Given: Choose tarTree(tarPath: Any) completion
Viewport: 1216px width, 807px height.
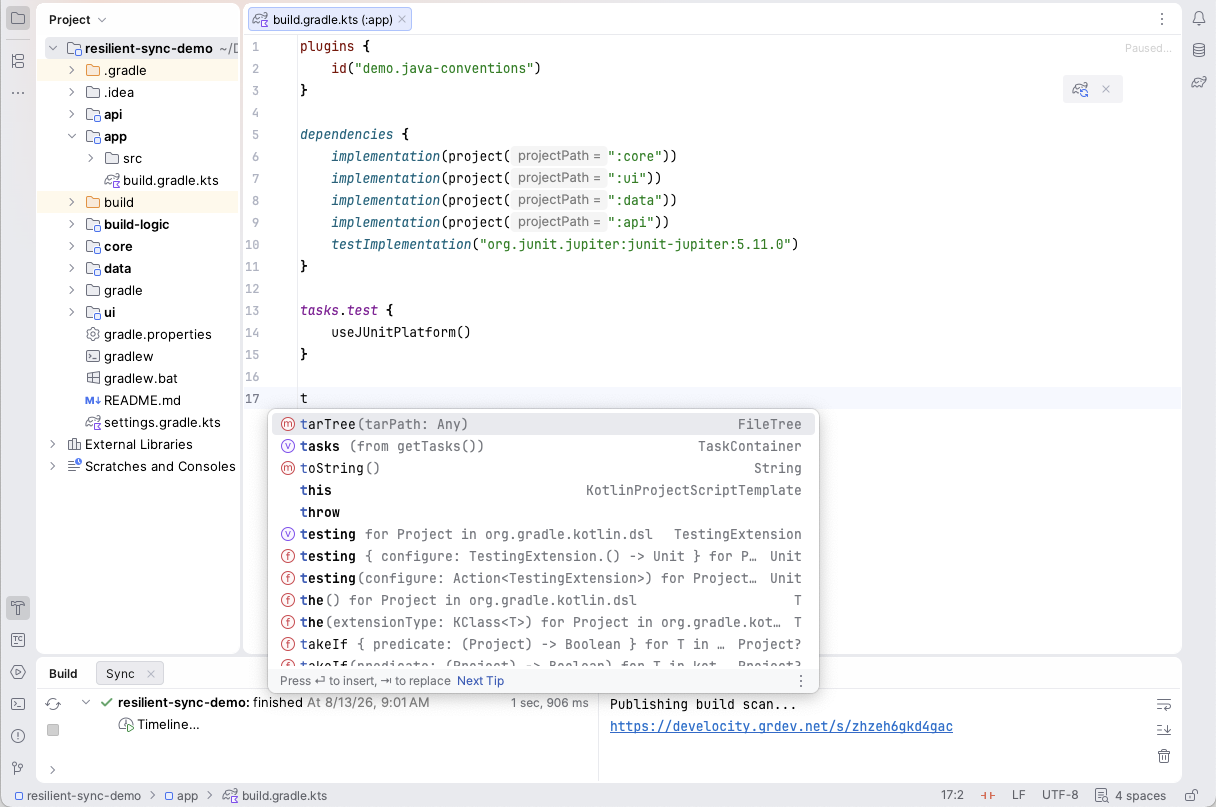Looking at the screenshot, I should [x=544, y=424].
